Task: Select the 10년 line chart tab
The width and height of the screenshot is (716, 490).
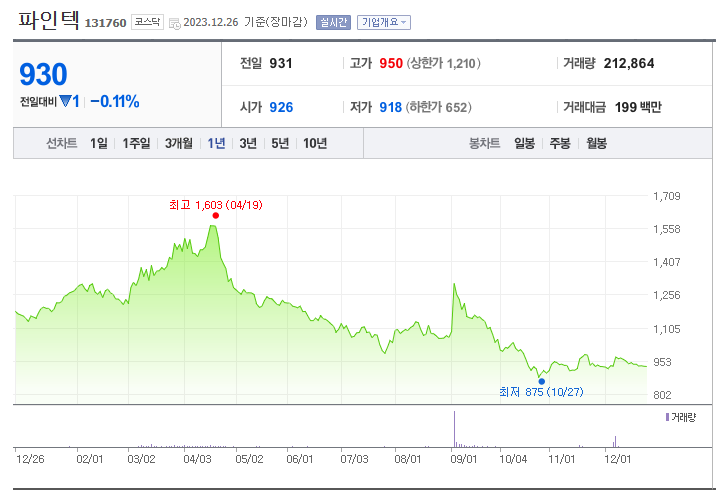Action: tap(315, 143)
